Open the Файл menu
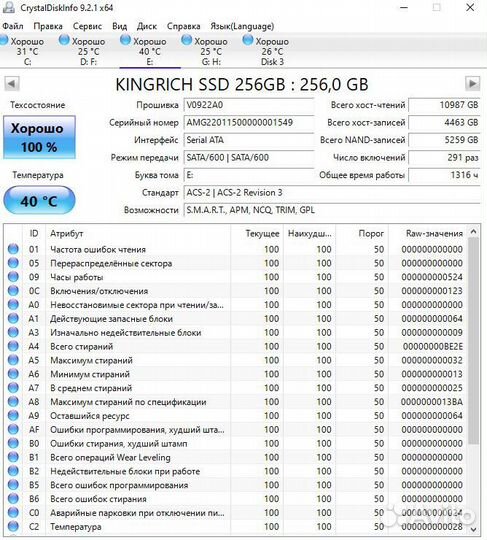 coord(13,26)
